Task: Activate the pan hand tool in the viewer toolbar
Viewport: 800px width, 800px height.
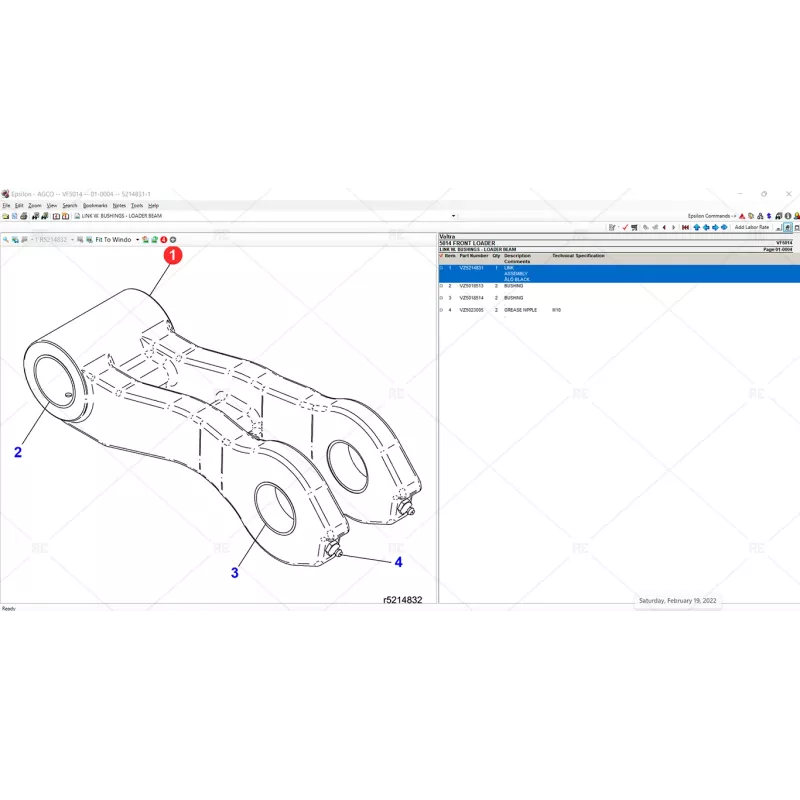Action: point(16,239)
